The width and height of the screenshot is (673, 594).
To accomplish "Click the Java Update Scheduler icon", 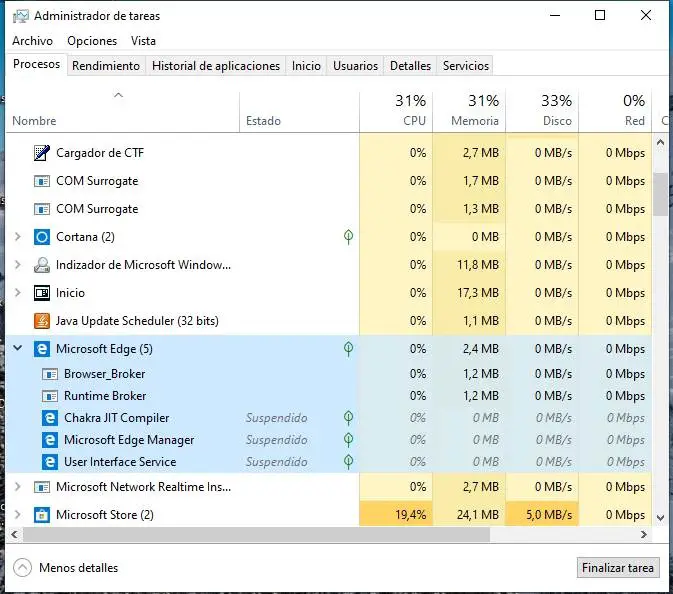I will coord(42,321).
